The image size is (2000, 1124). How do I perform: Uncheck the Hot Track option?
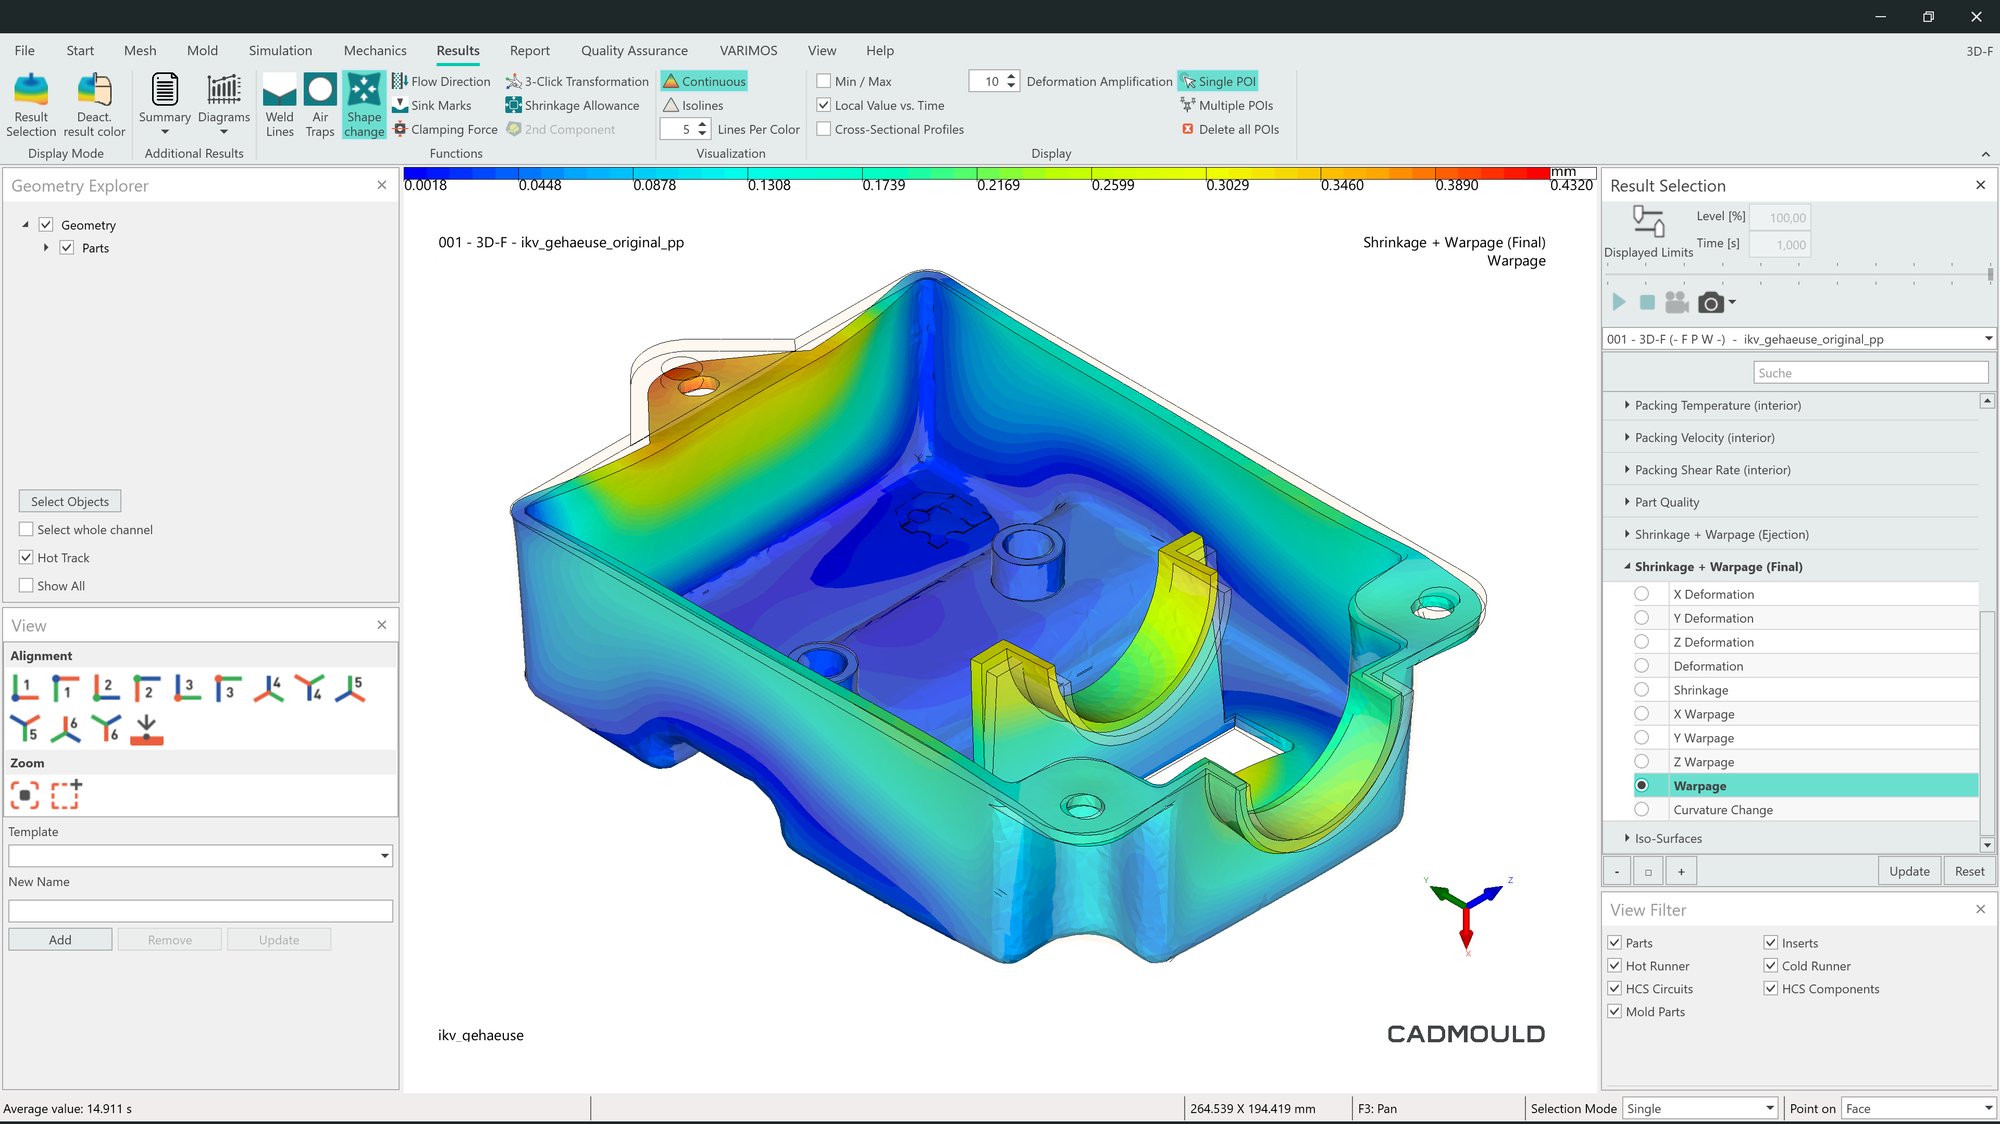tap(26, 557)
